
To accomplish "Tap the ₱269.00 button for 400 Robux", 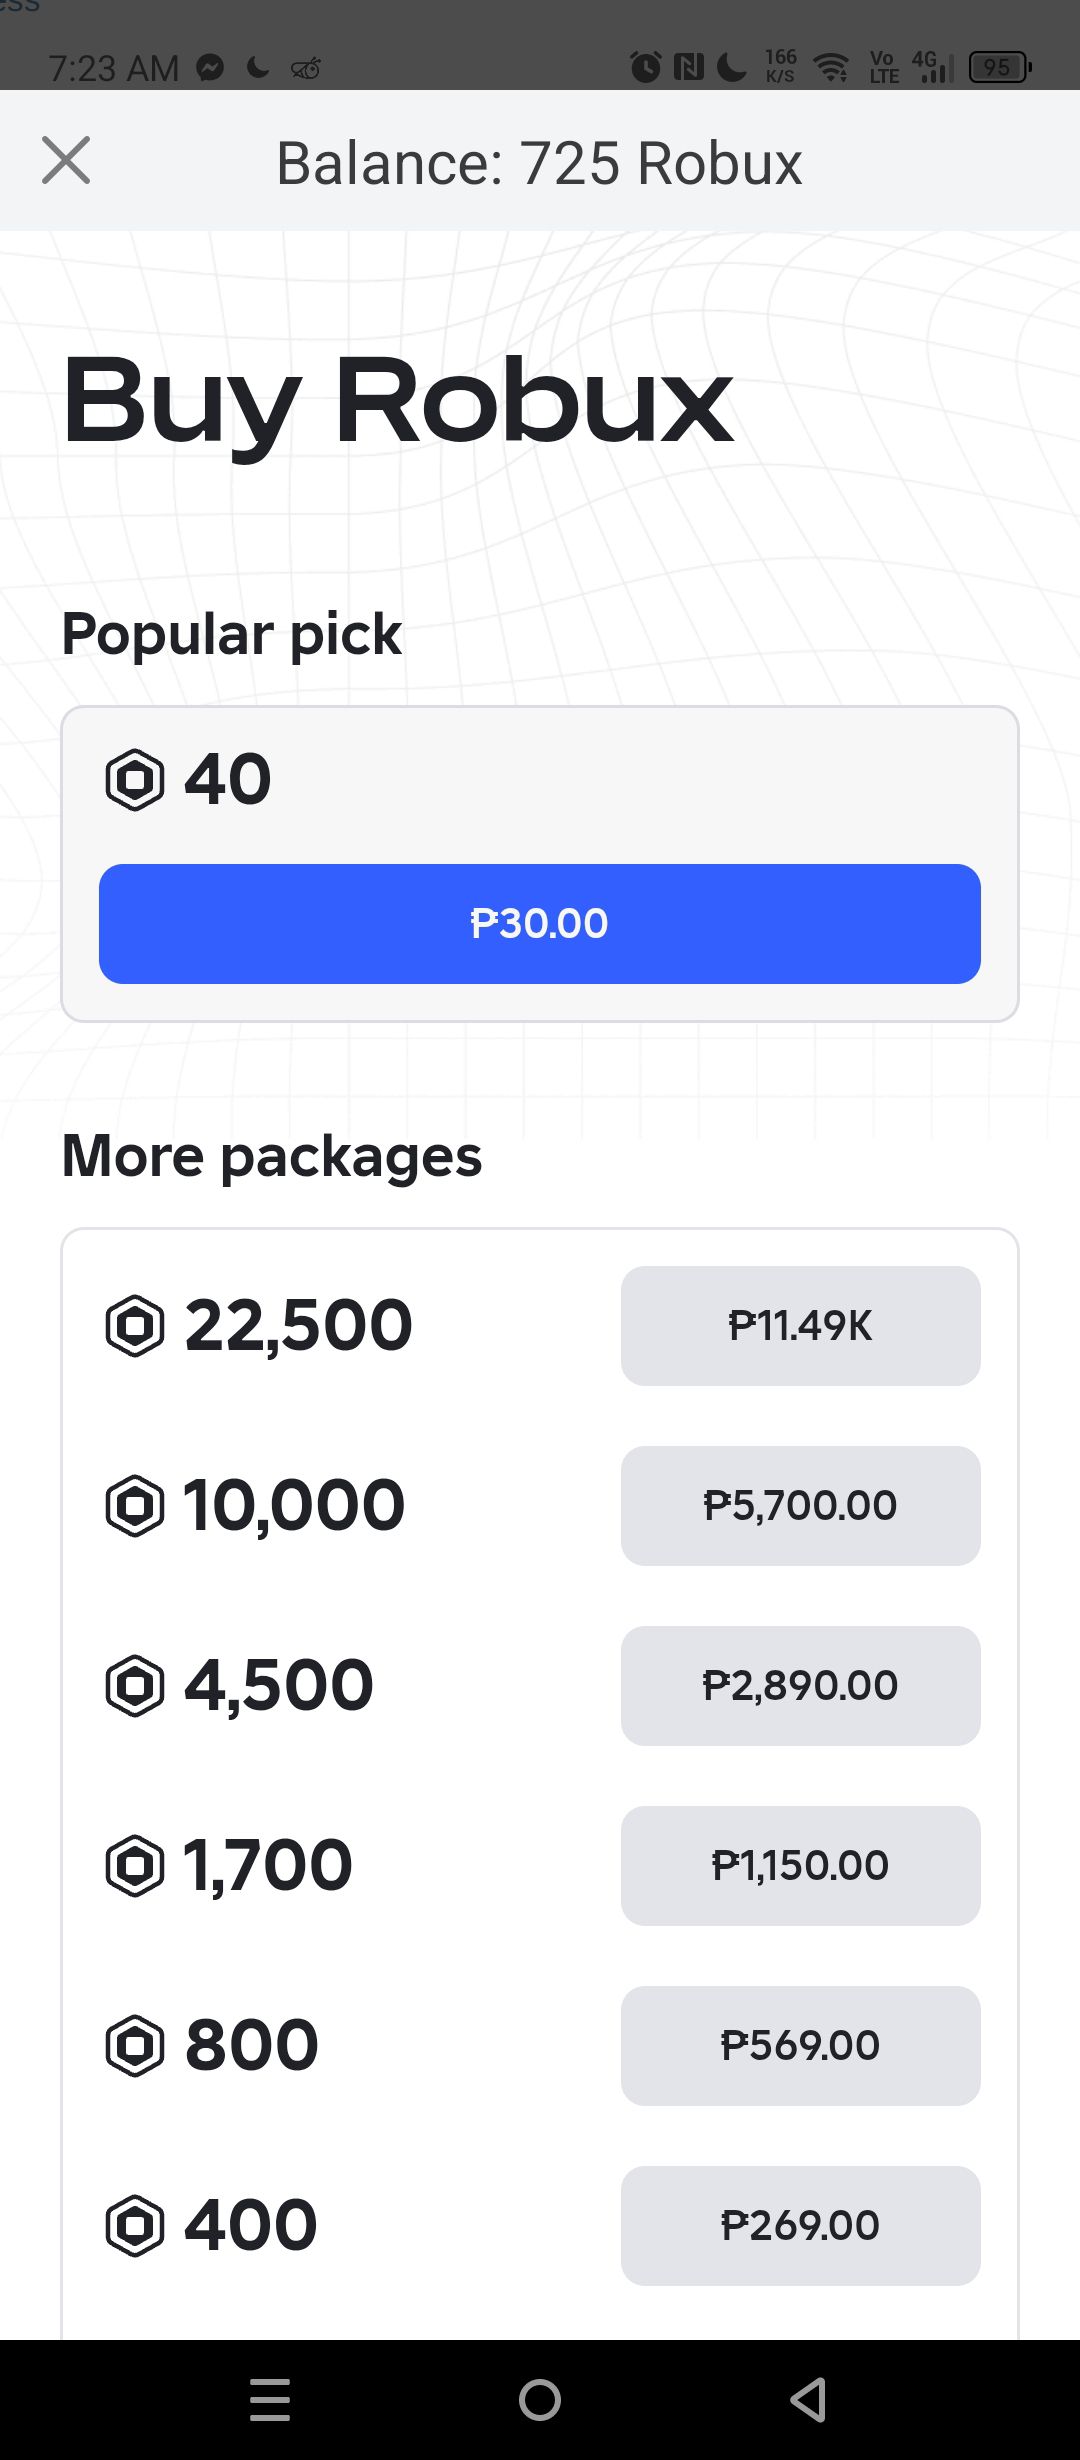I will coord(800,2226).
